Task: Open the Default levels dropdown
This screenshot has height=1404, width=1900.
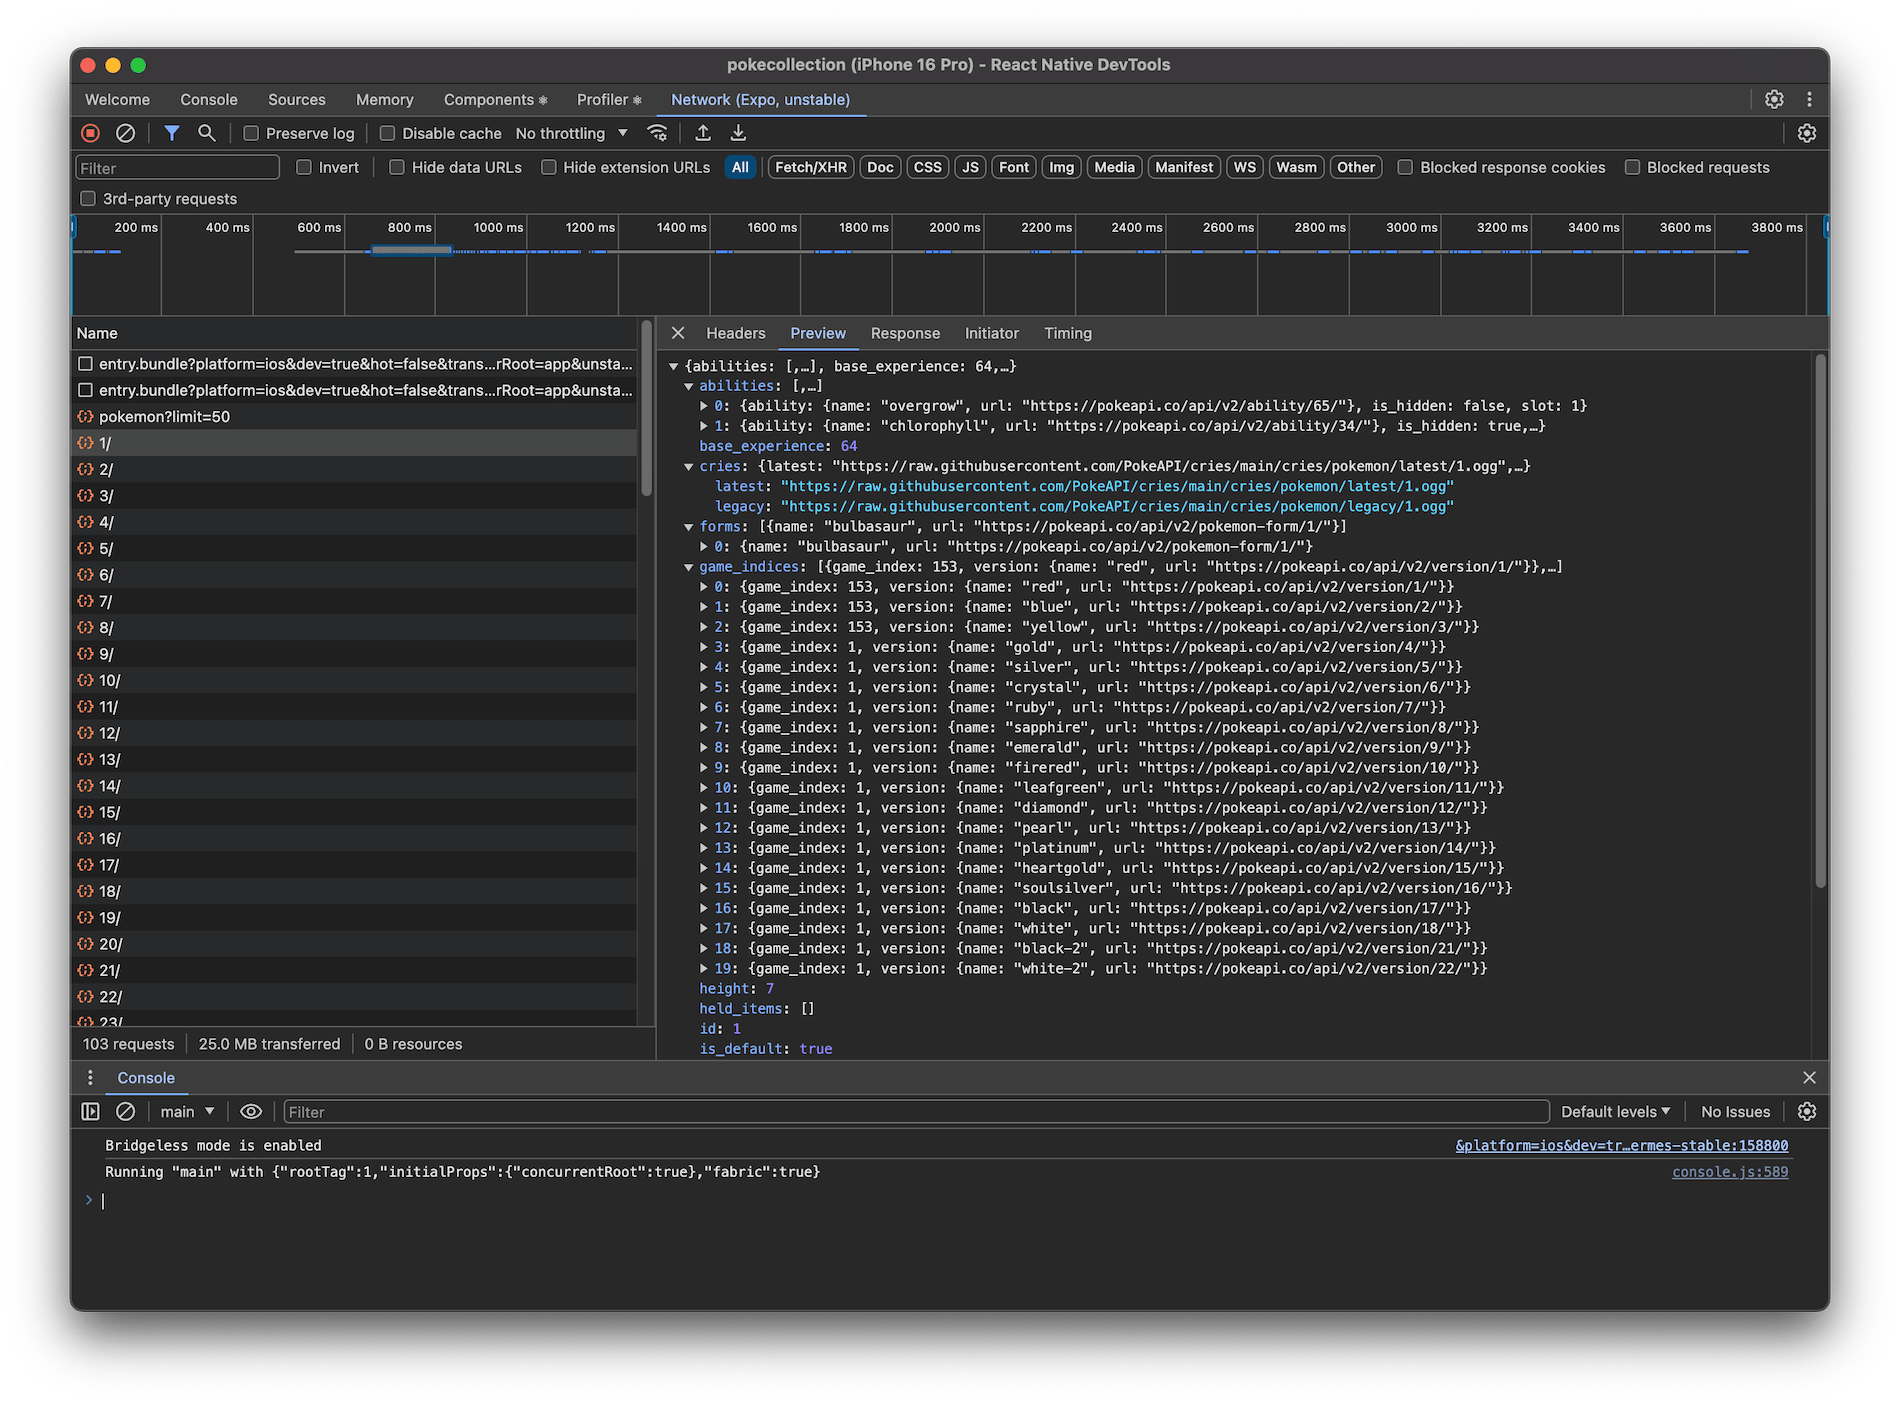Action: [1615, 1111]
